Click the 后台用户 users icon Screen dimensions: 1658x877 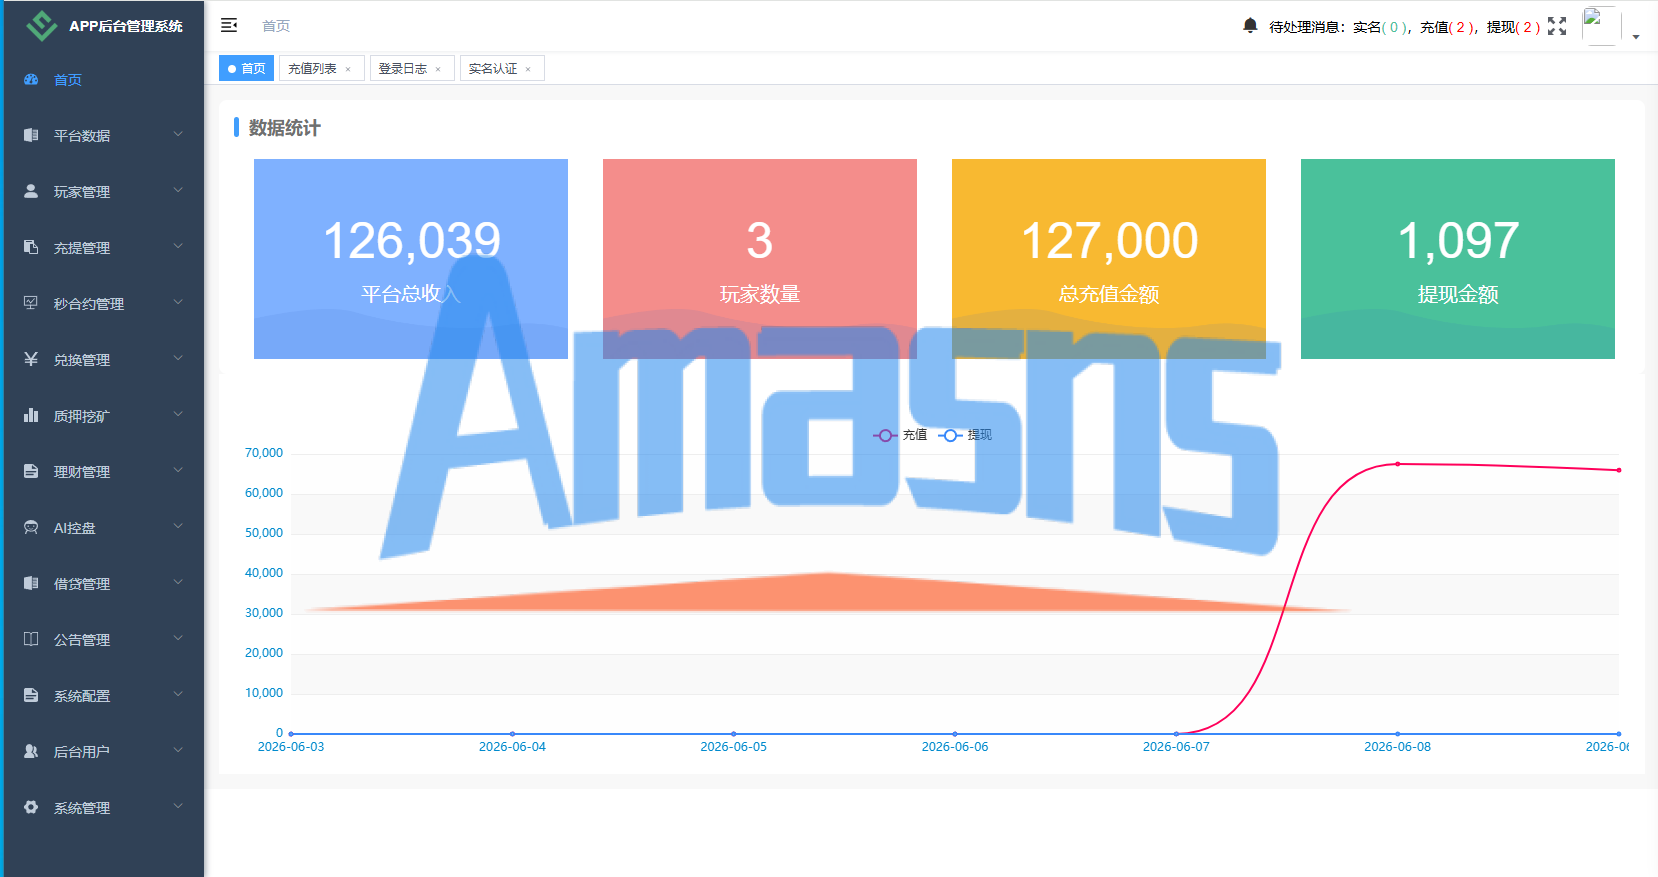(x=31, y=751)
